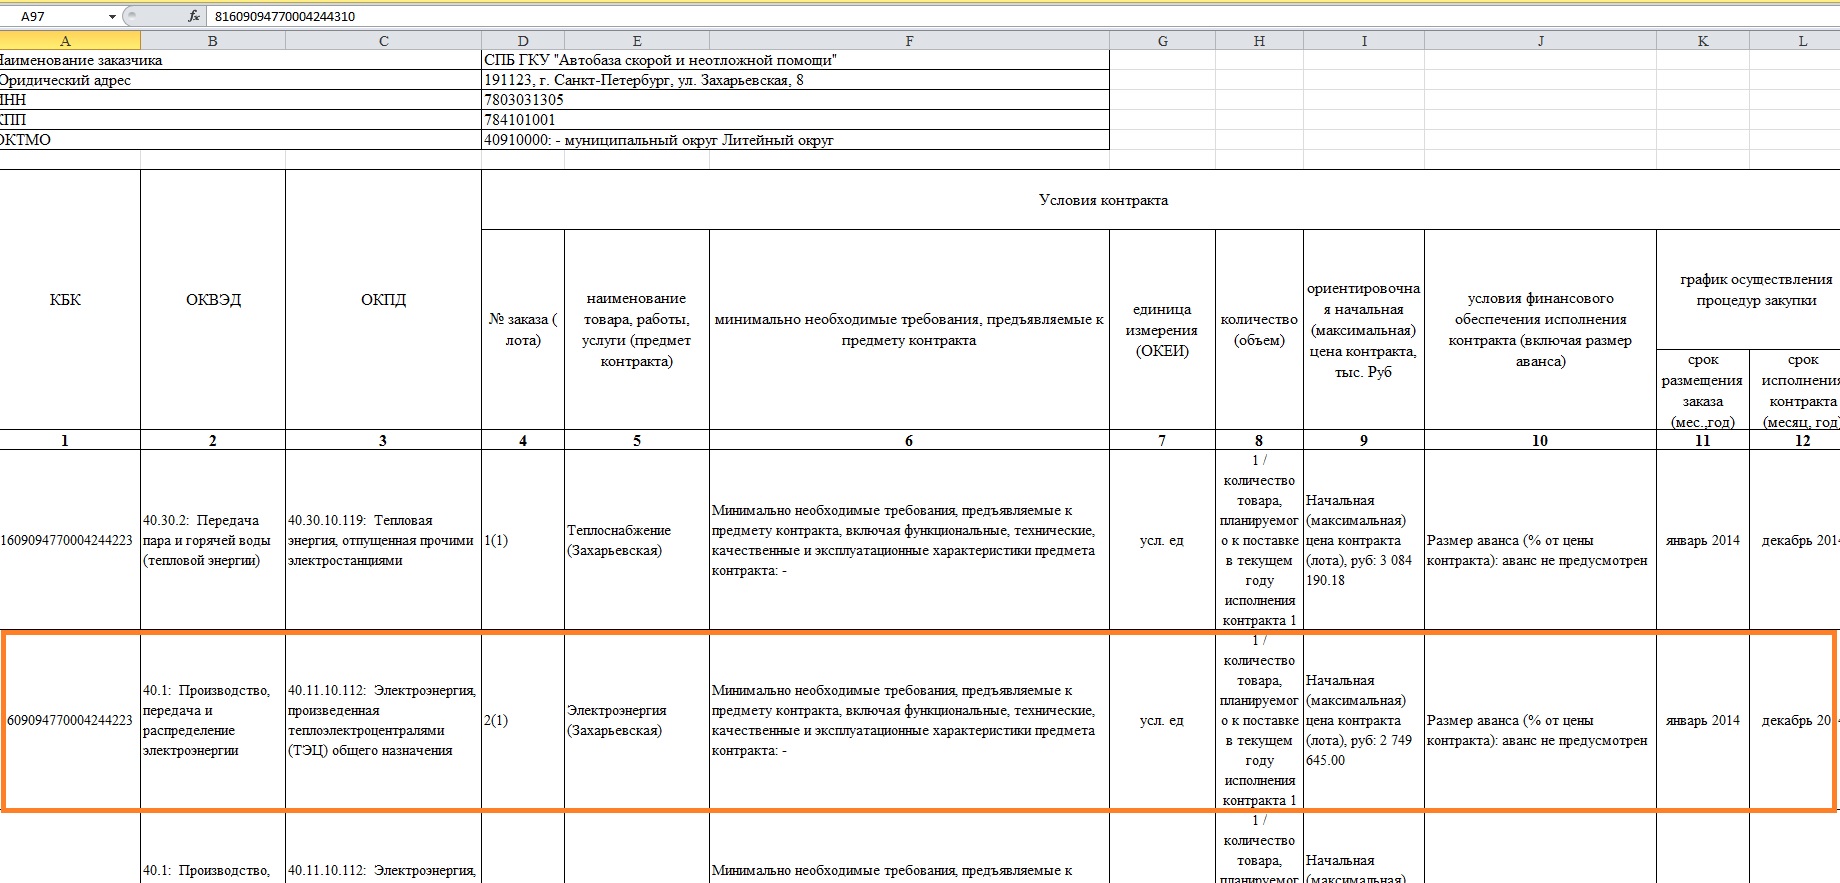Select the "наименование товара, работы, услуги" header
This screenshot has width=1840, height=883.
tap(637, 330)
